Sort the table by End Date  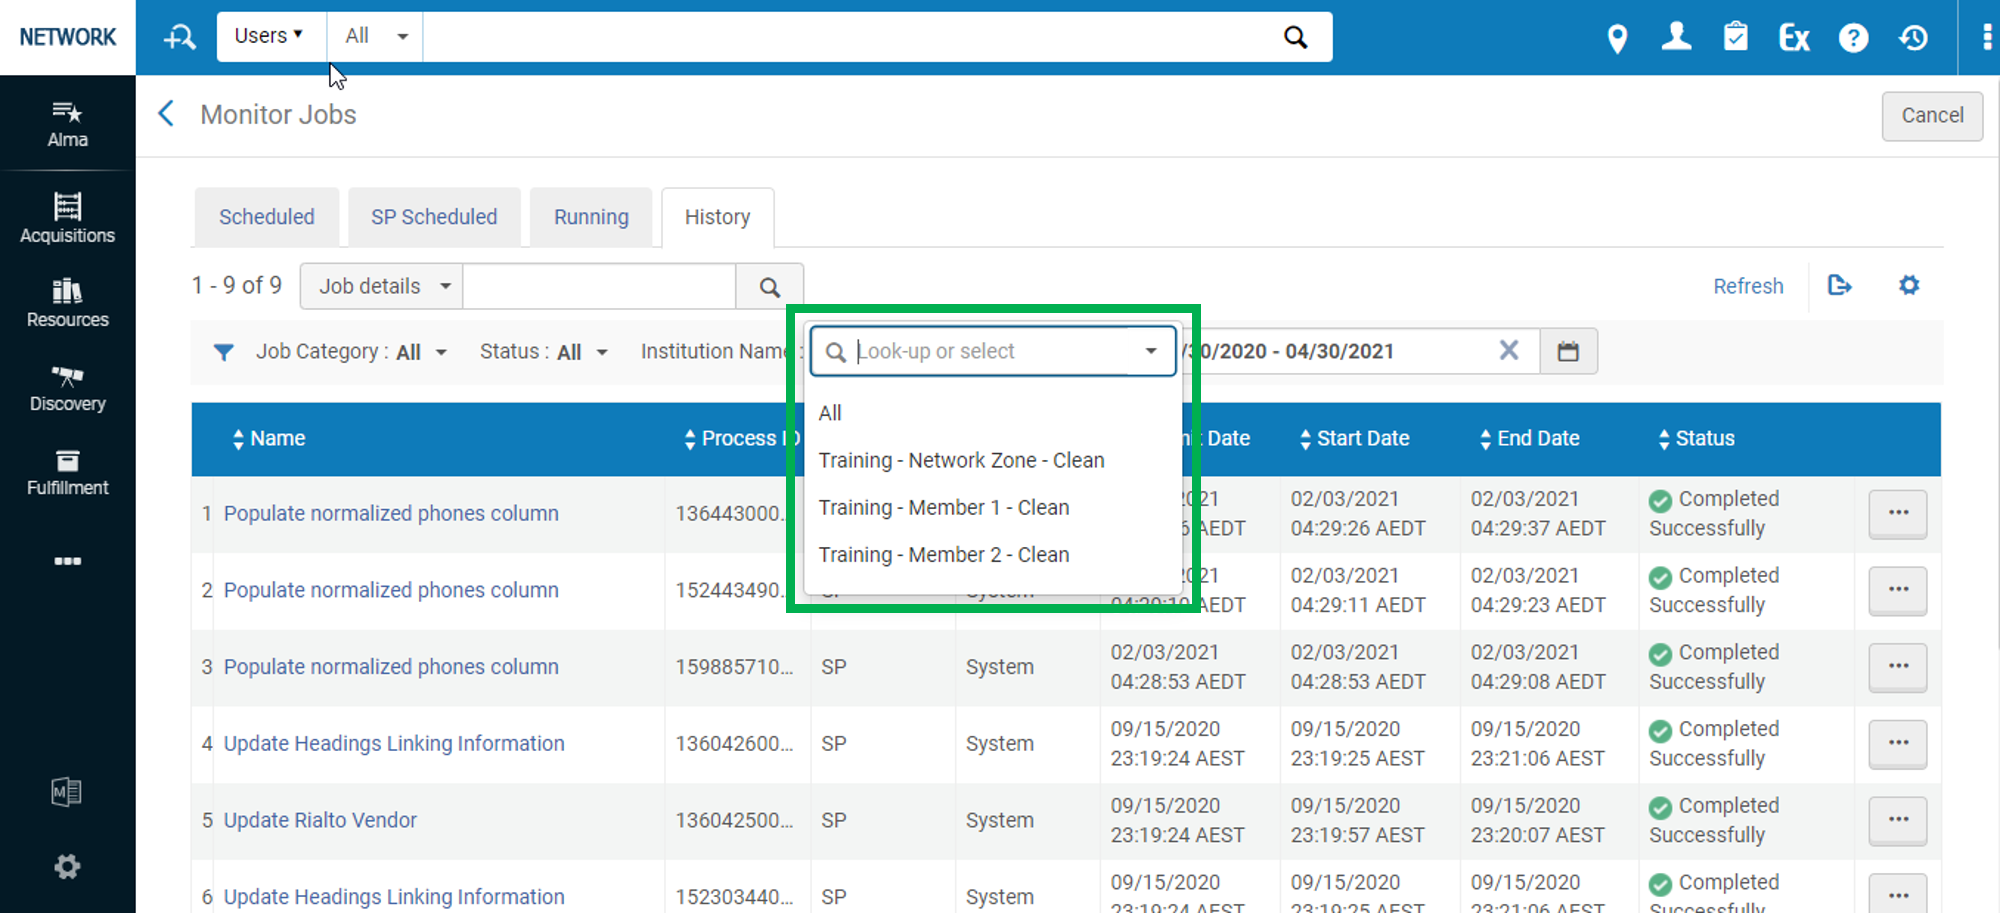[1530, 439]
